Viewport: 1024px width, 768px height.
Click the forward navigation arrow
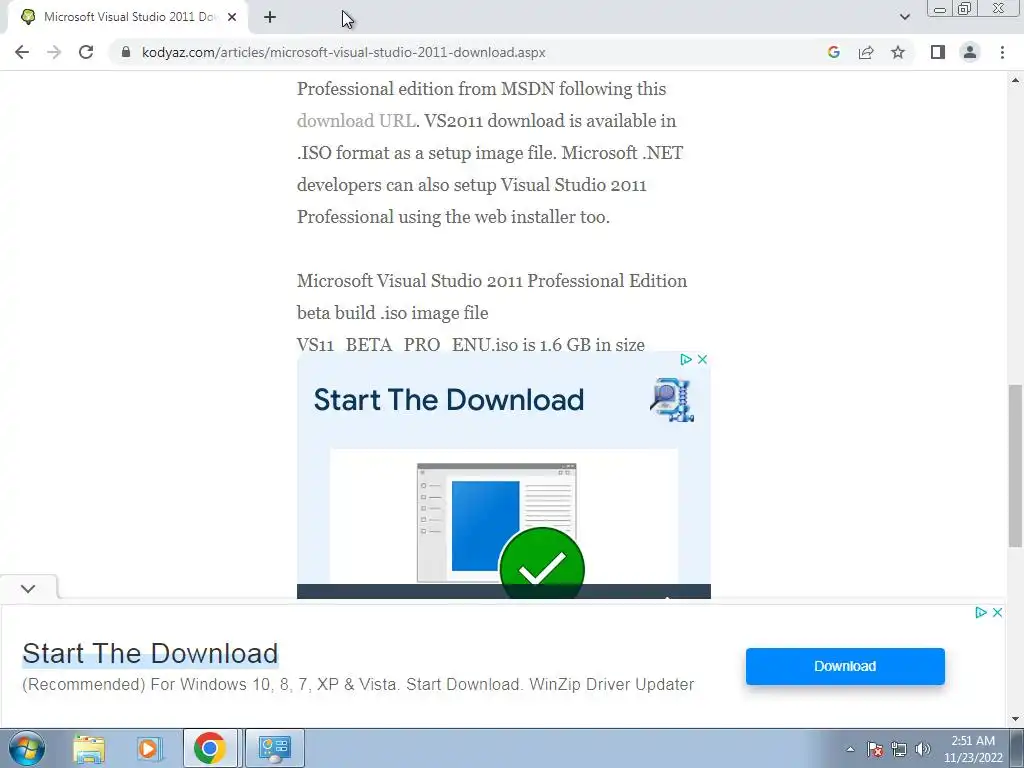(54, 52)
